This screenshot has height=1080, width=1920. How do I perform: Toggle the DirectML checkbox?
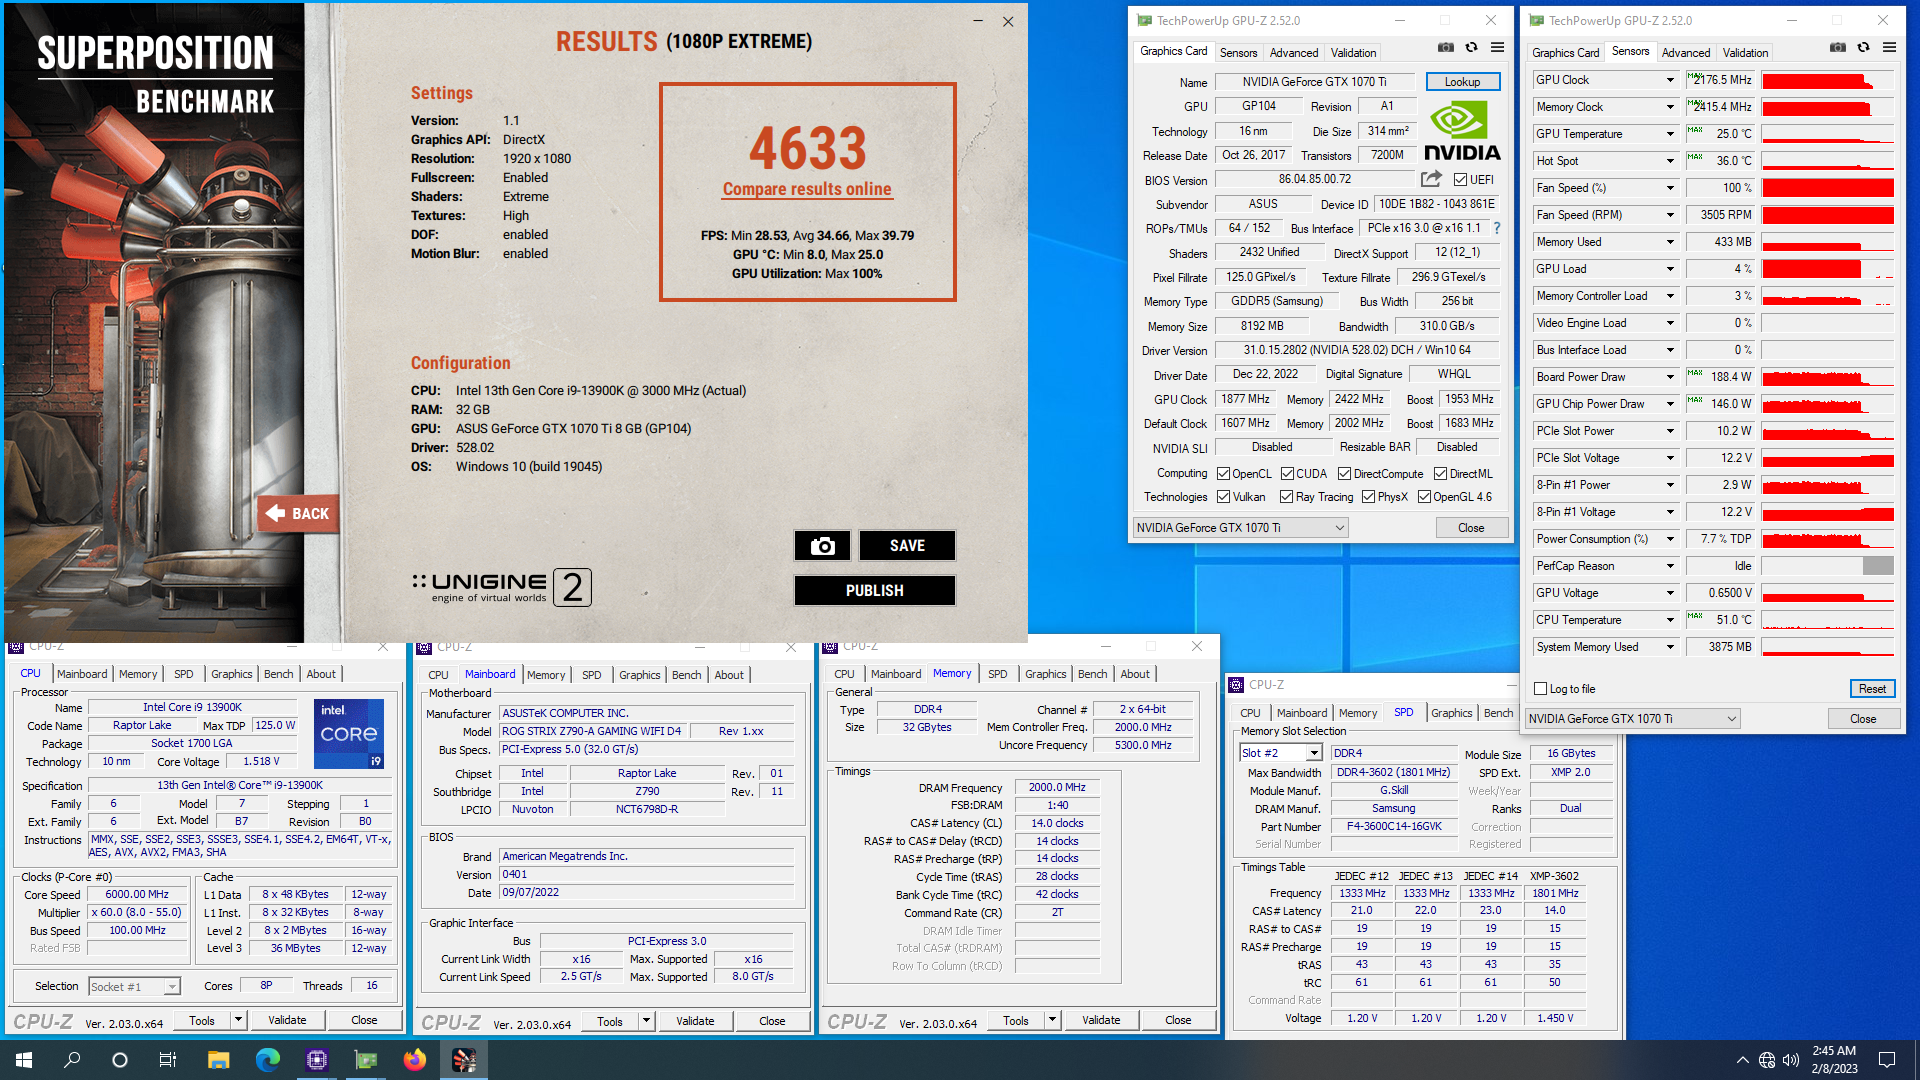pyautogui.click(x=1441, y=474)
